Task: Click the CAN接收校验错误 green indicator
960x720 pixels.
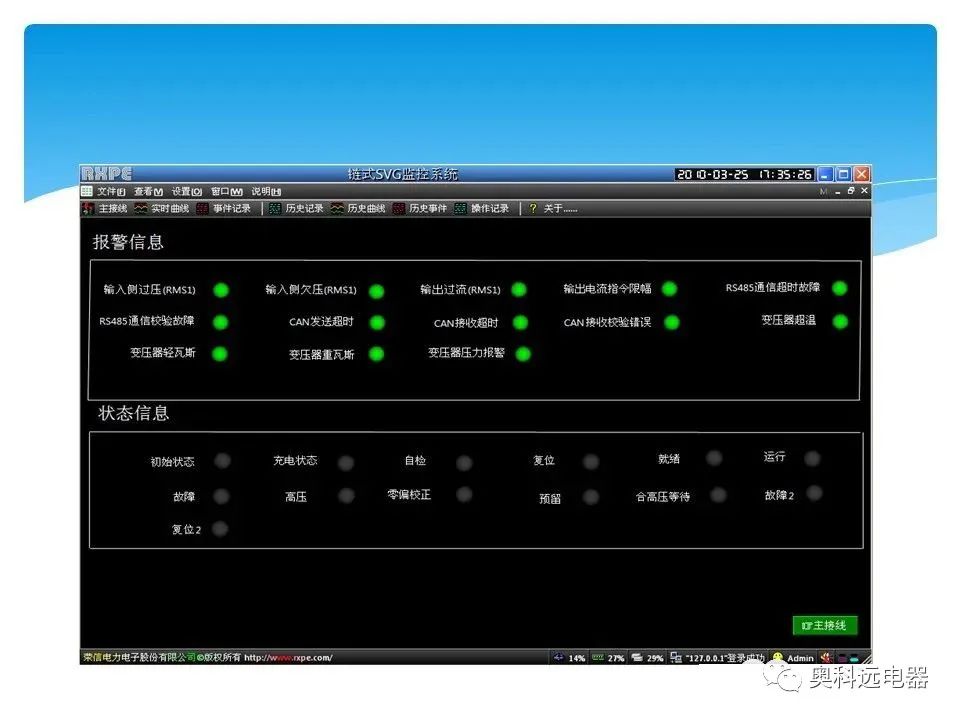Action: pyautogui.click(x=672, y=322)
